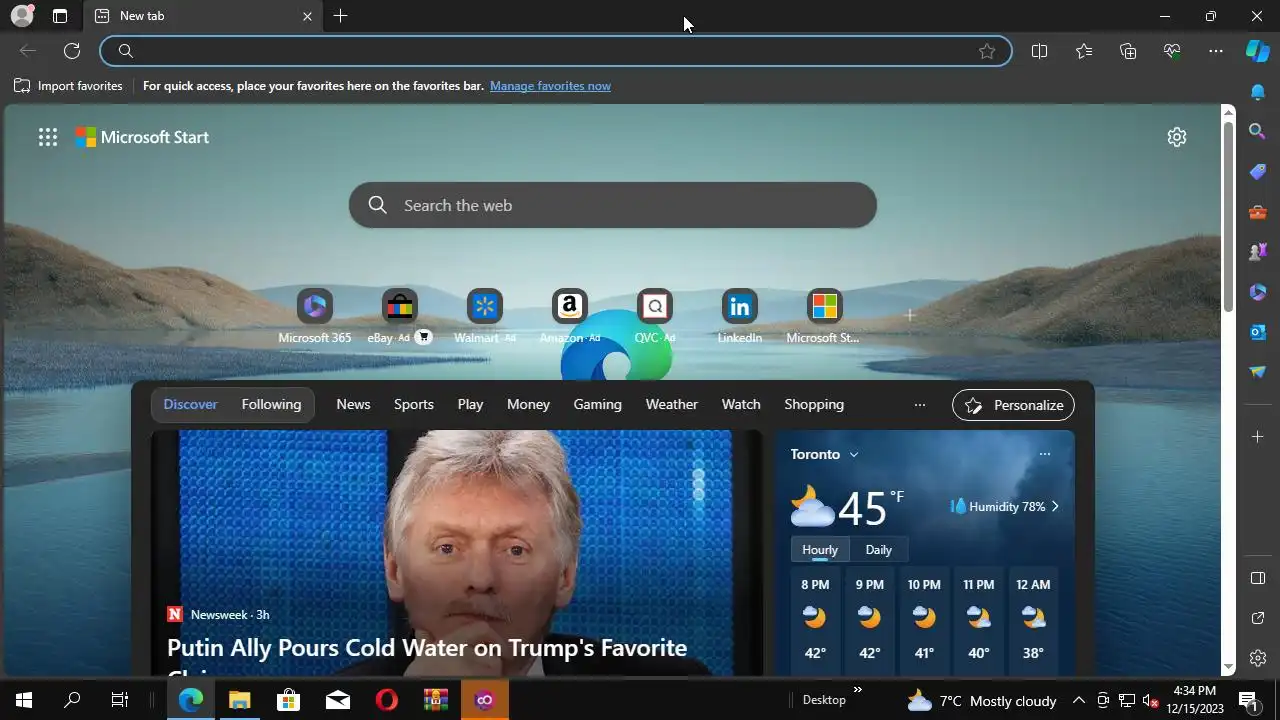The height and width of the screenshot is (720, 1280).
Task: Switch to the Play tab
Action: coord(470,405)
